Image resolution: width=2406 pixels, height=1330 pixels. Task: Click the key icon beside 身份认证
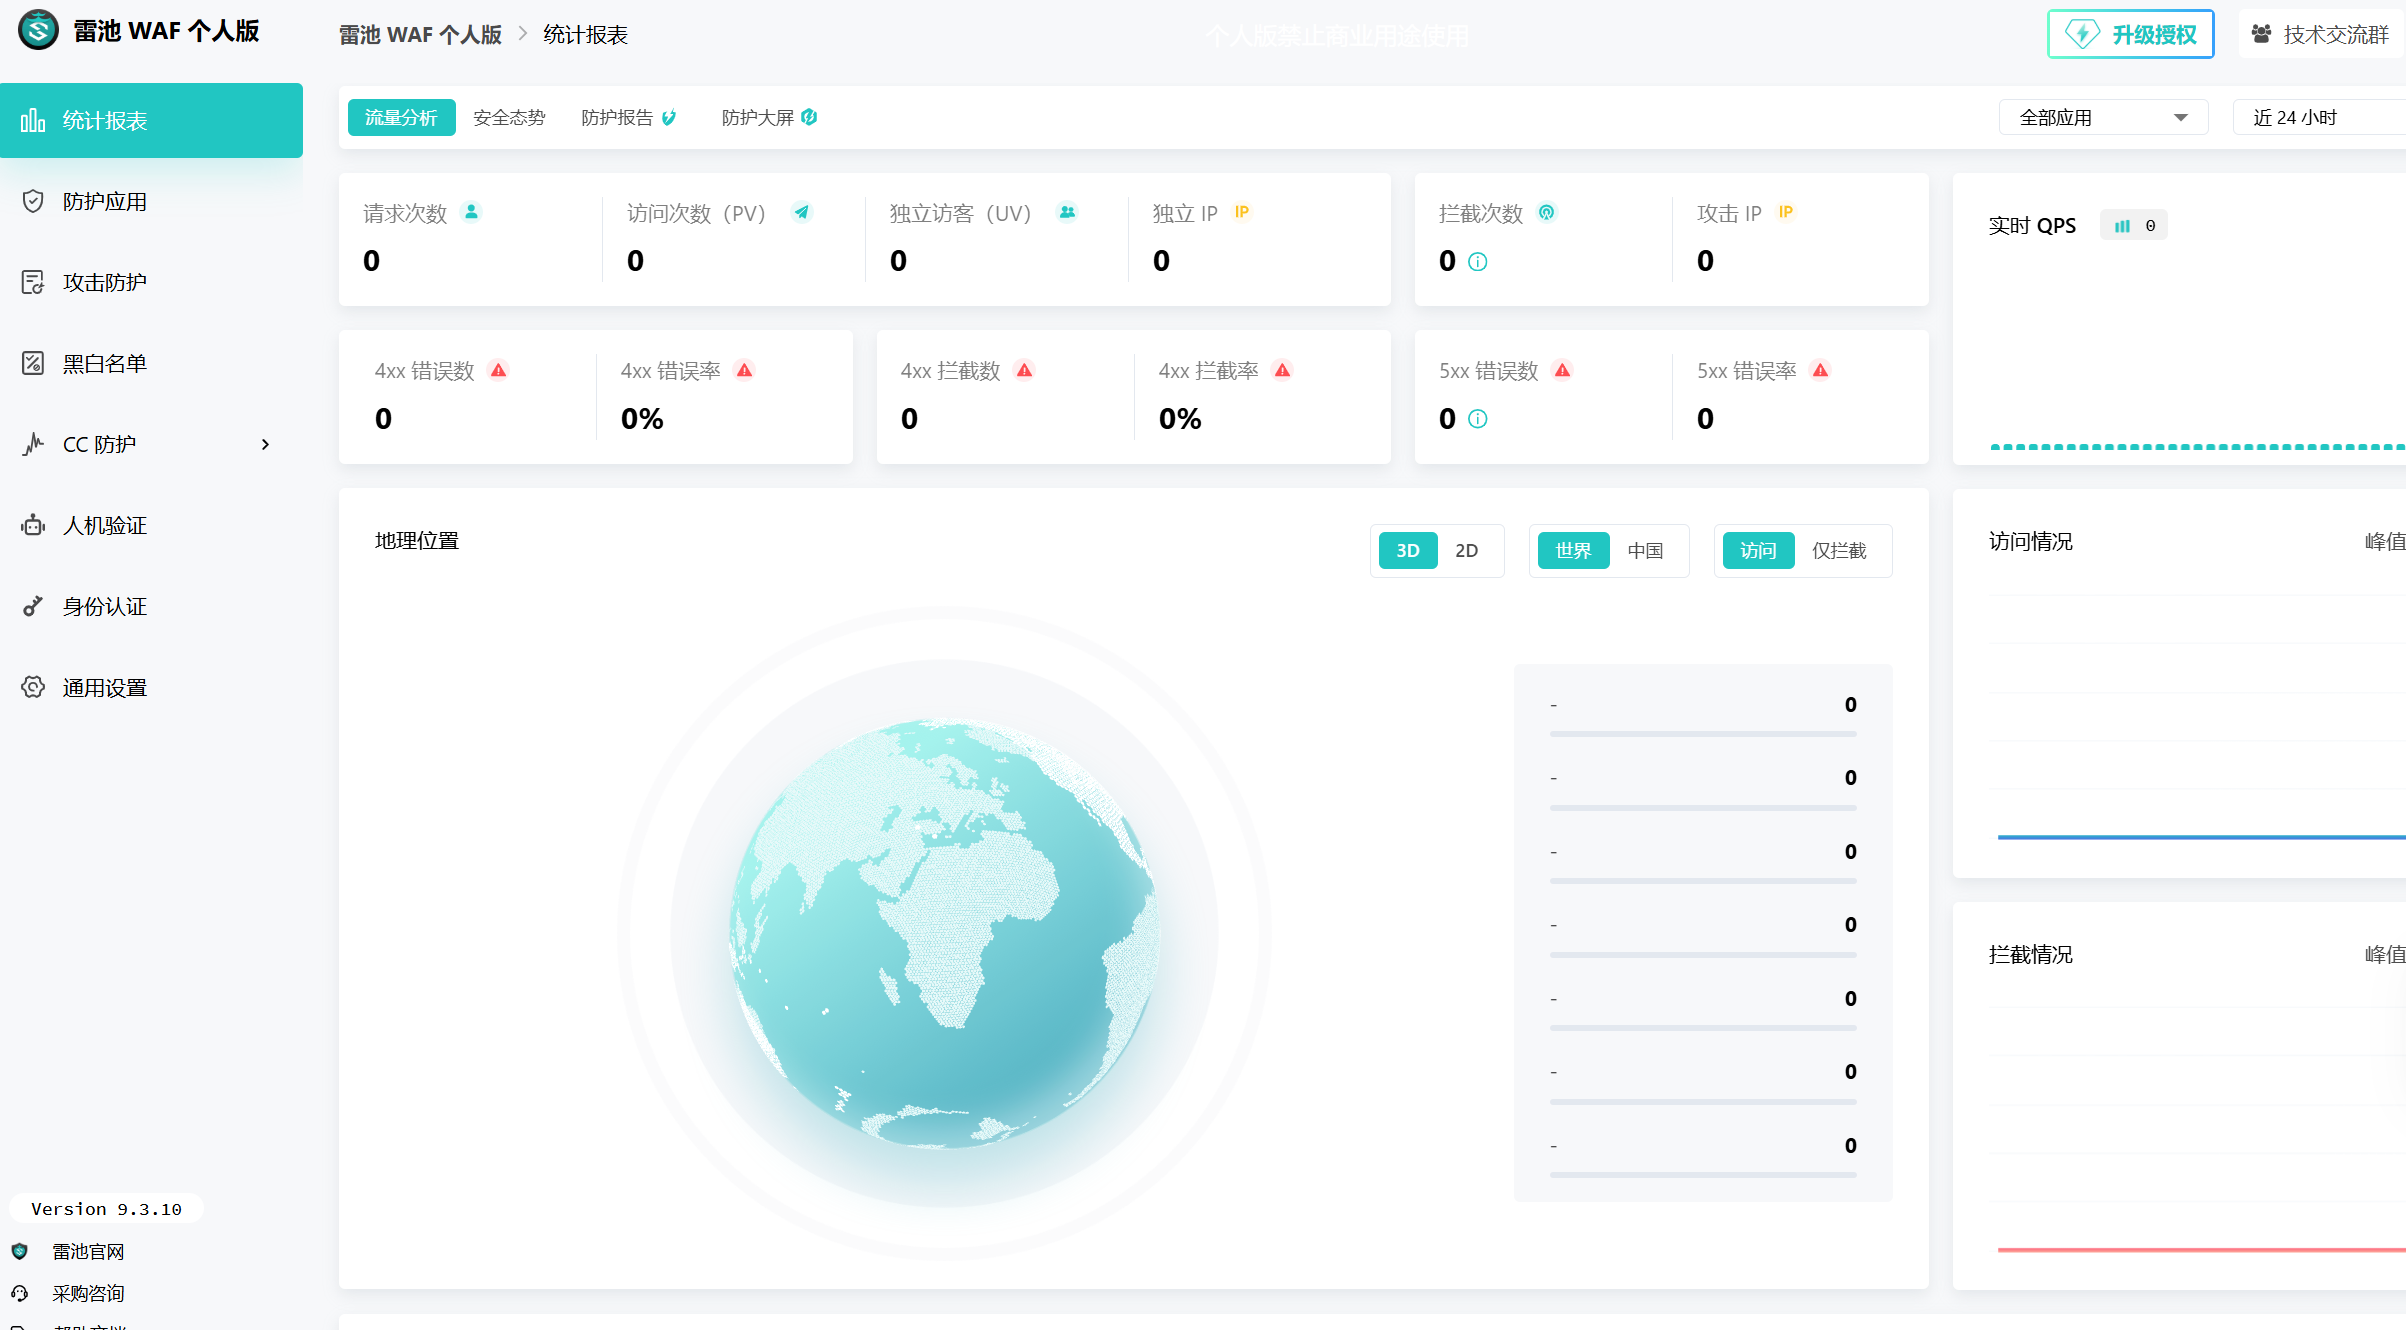tap(33, 606)
